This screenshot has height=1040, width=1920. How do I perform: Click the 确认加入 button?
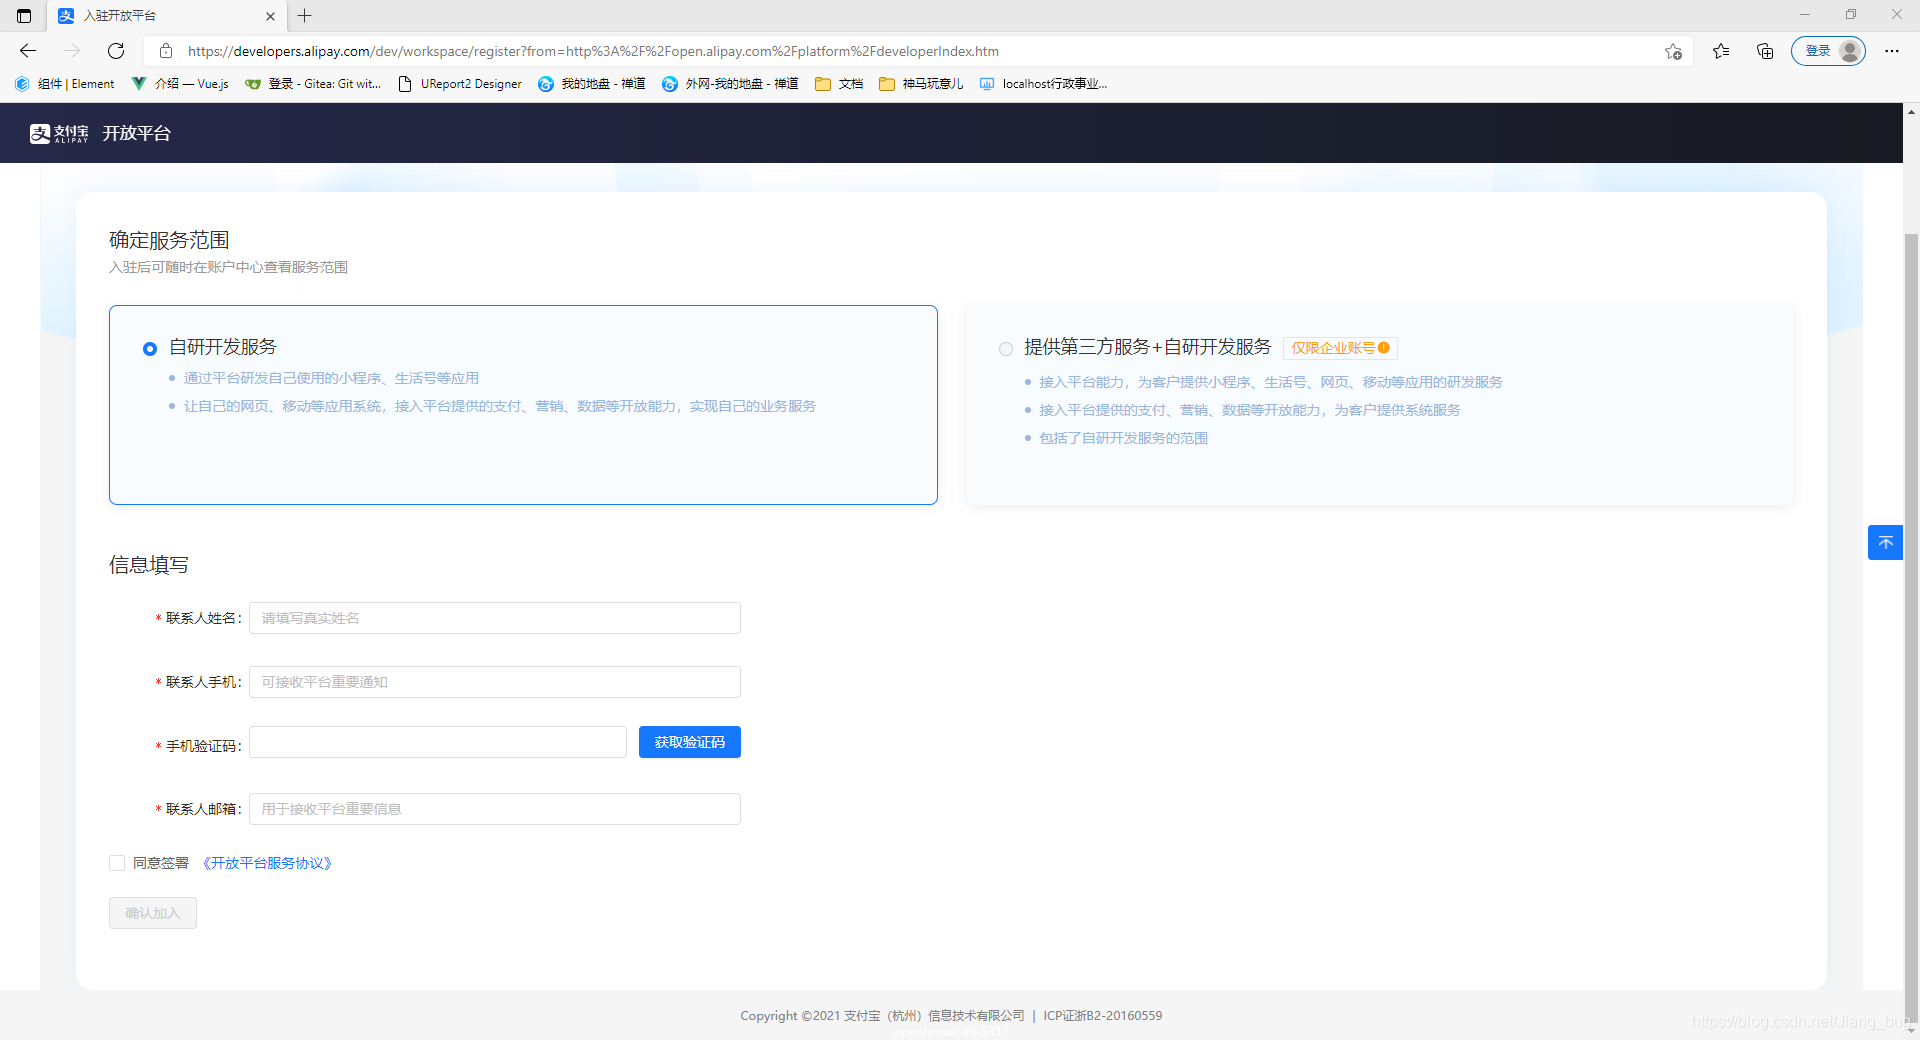(x=153, y=913)
